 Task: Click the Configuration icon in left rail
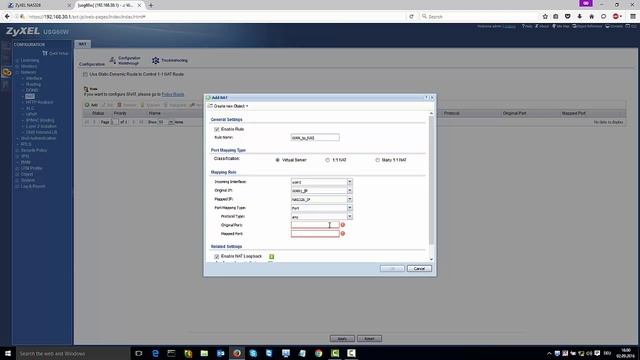[6, 73]
